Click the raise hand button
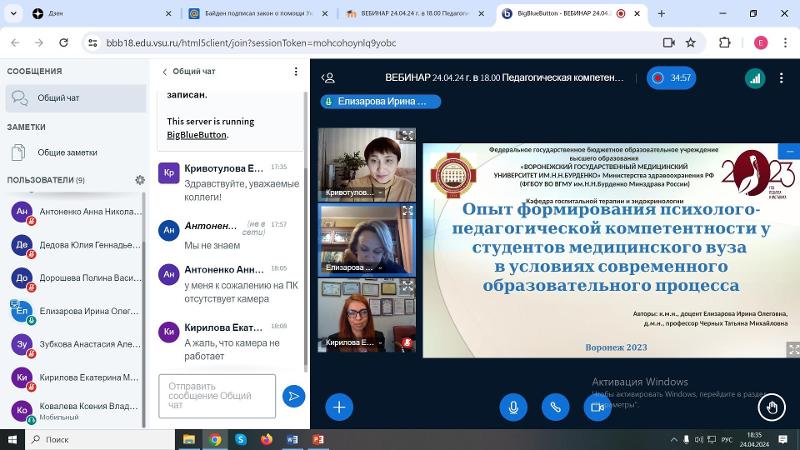 coord(771,407)
